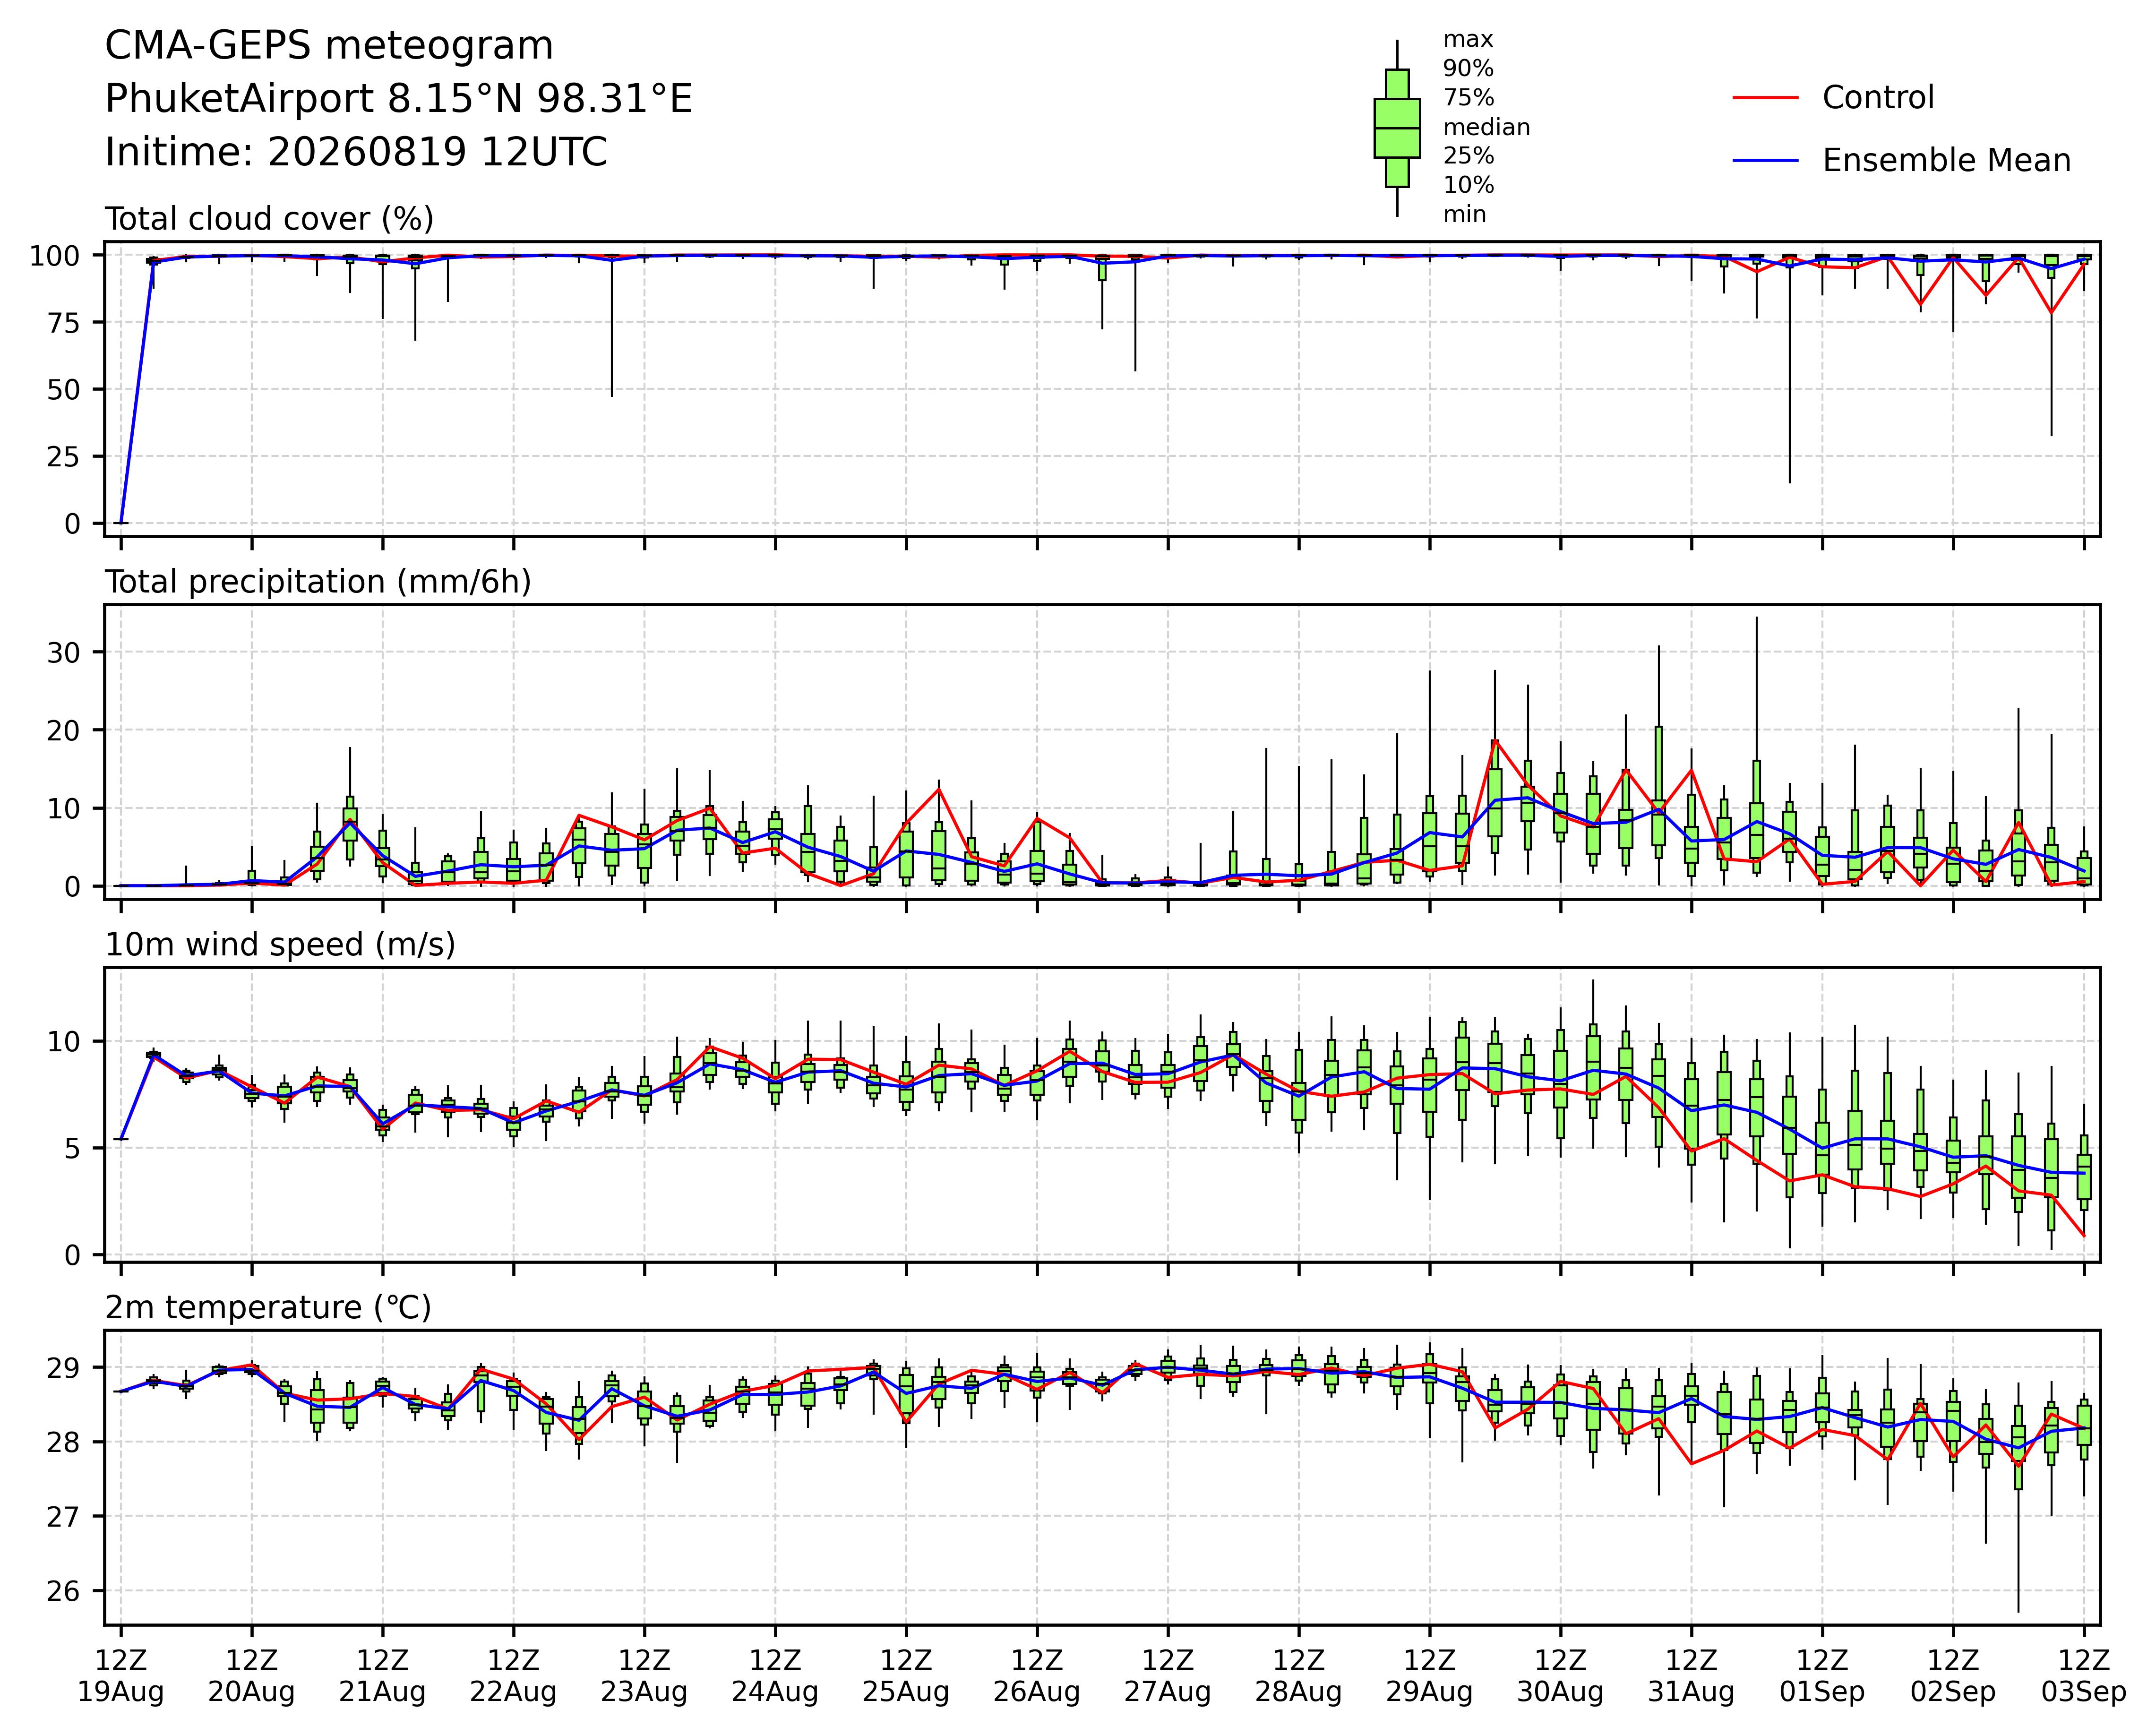Click the Total precipitation panel title
This screenshot has width=2156, height=1735.
[x=318, y=582]
